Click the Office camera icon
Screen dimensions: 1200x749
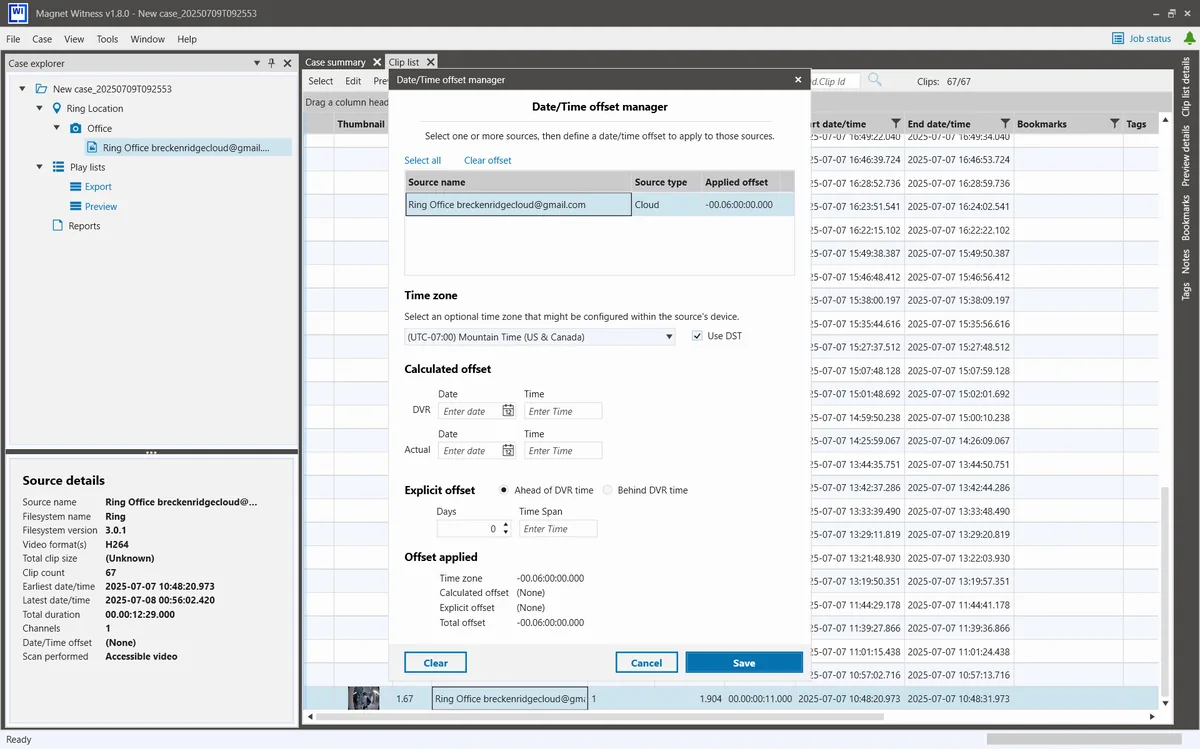76,128
